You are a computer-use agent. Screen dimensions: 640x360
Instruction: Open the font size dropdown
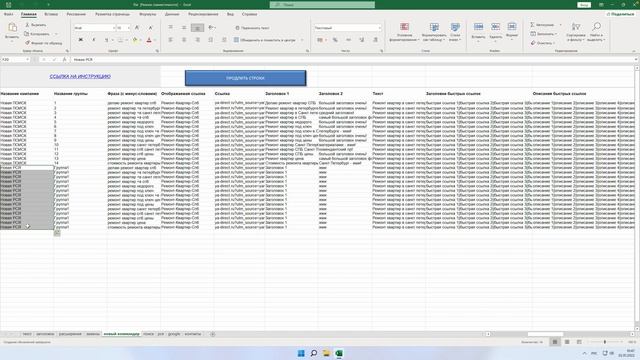coord(128,28)
